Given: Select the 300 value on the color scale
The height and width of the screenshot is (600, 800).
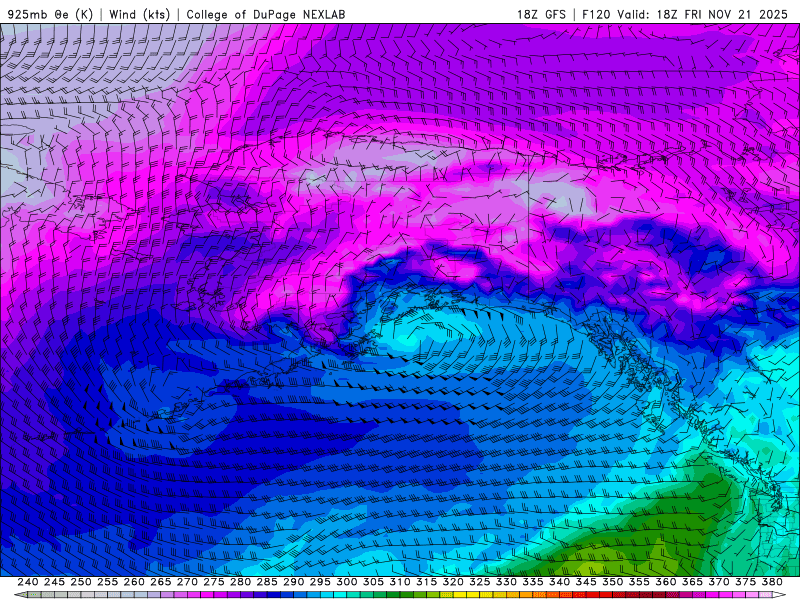Looking at the screenshot, I should pyautogui.click(x=346, y=582).
